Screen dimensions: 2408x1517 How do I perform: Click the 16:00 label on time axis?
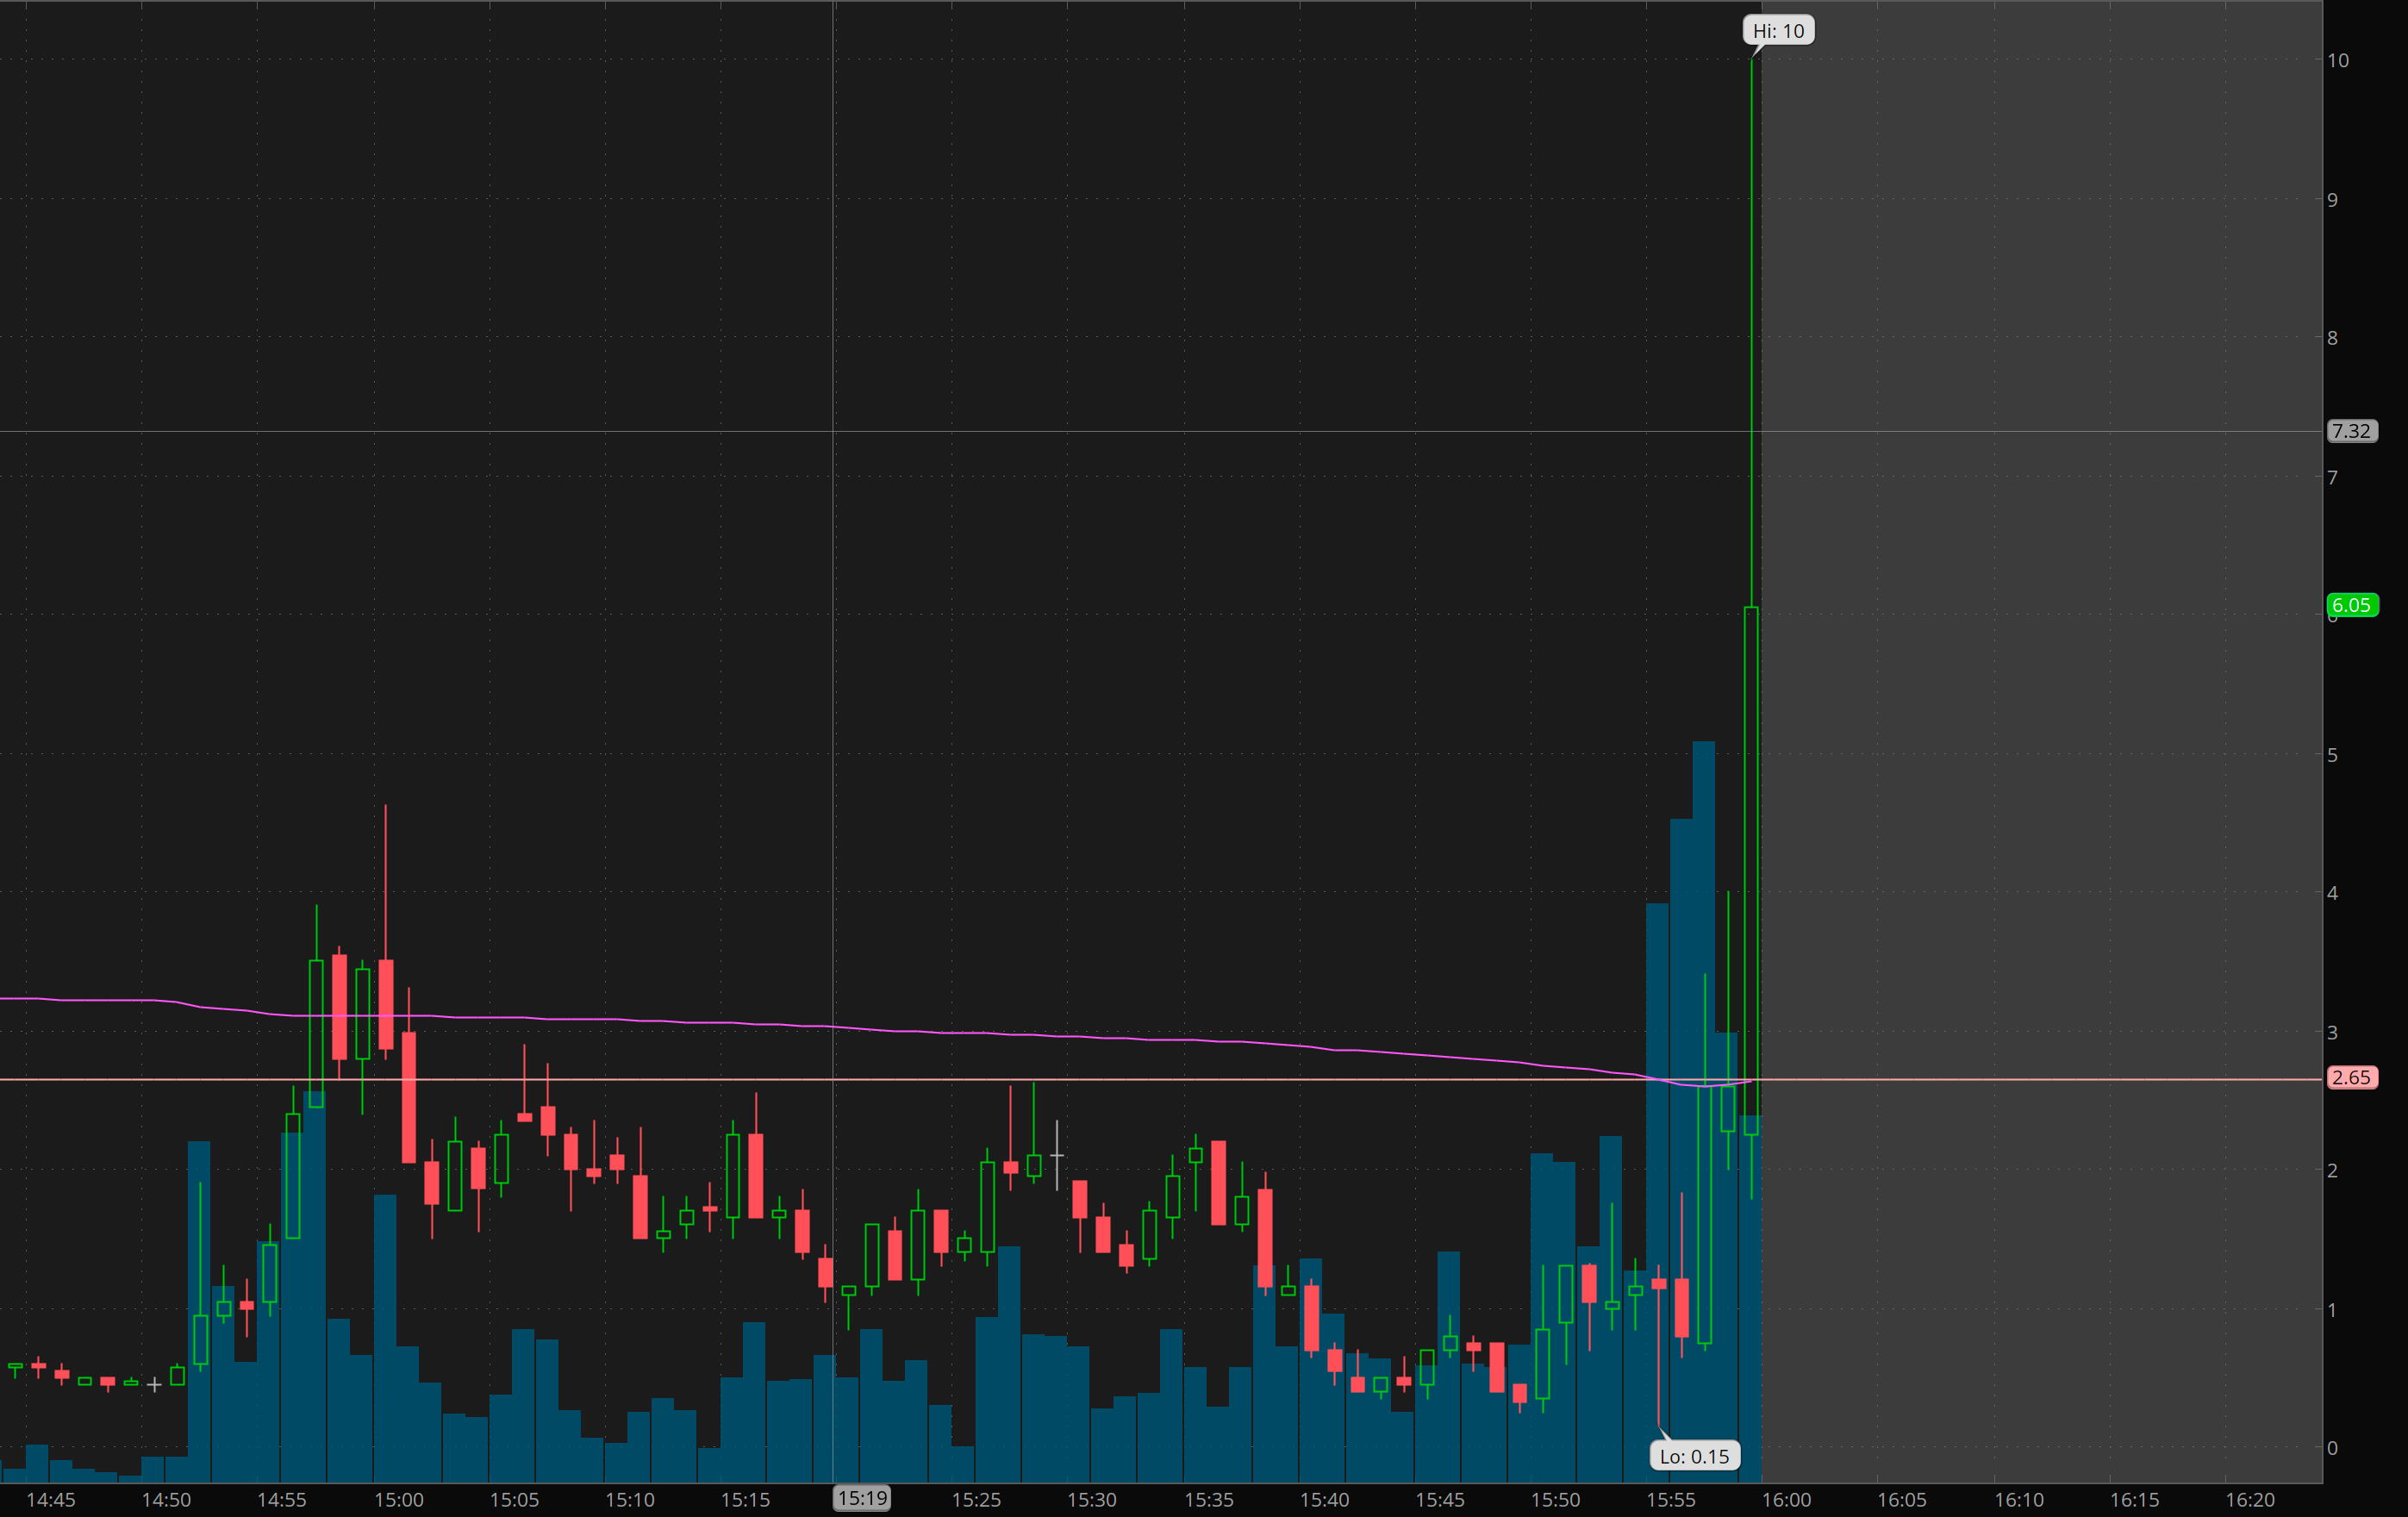[x=1786, y=1500]
